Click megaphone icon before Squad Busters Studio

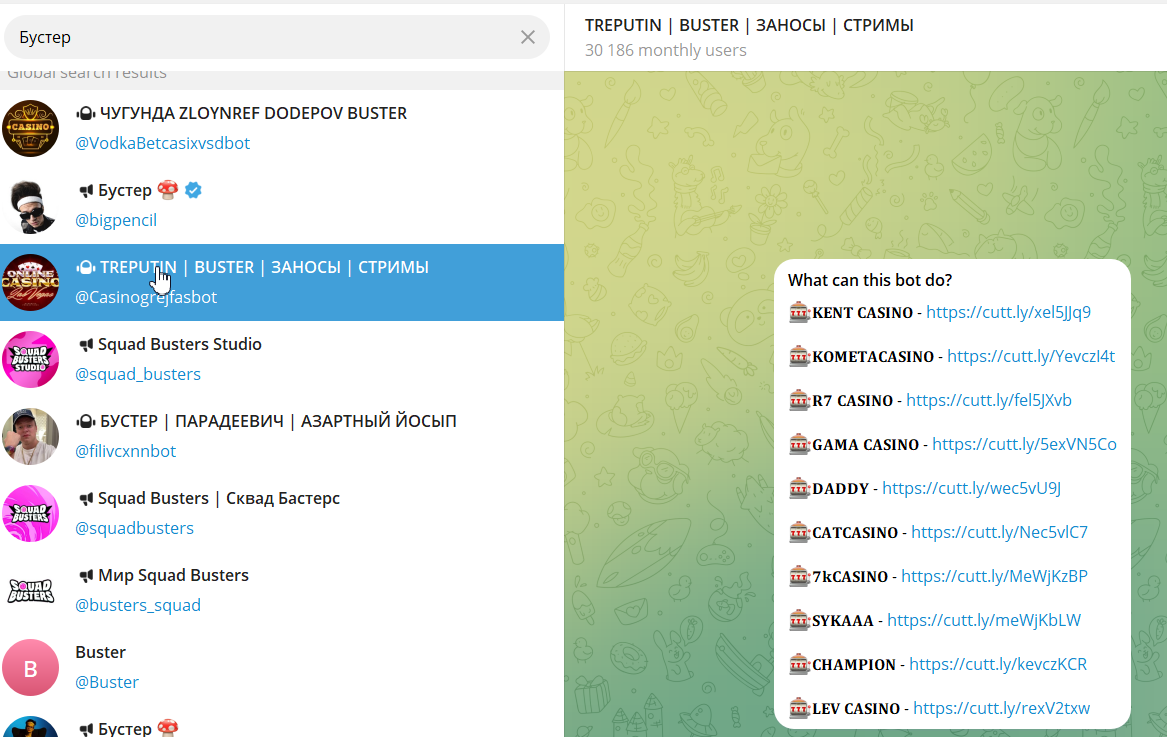coord(86,345)
